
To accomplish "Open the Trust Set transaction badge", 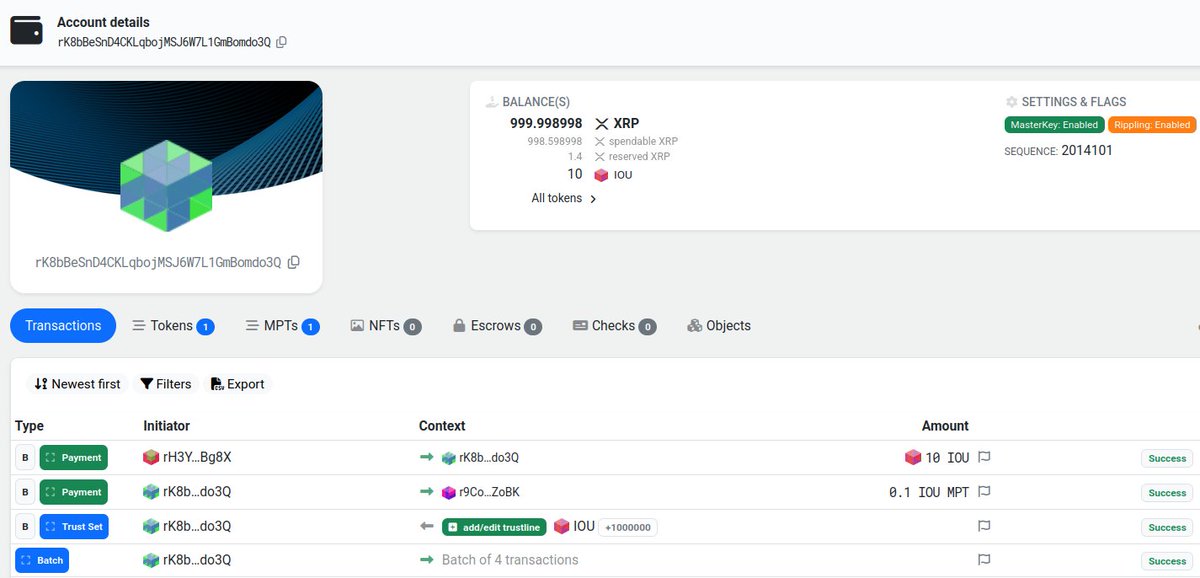I will pyautogui.click(x=76, y=526).
